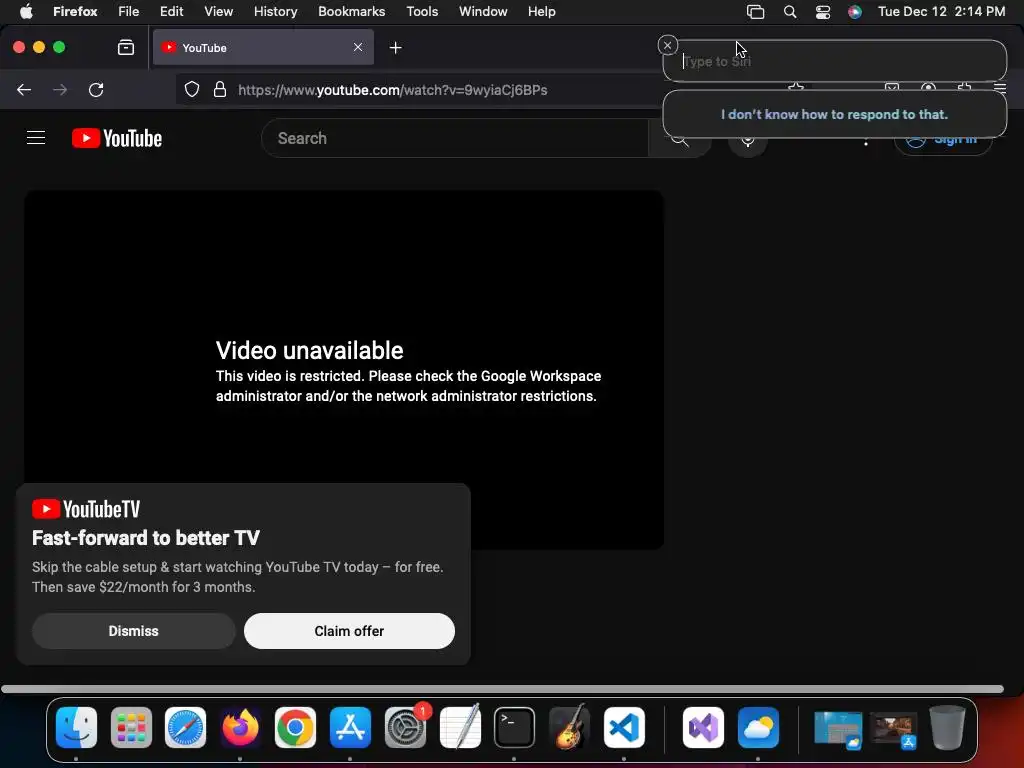Close the Siri prompt window
The height and width of the screenshot is (768, 1024).
point(667,45)
